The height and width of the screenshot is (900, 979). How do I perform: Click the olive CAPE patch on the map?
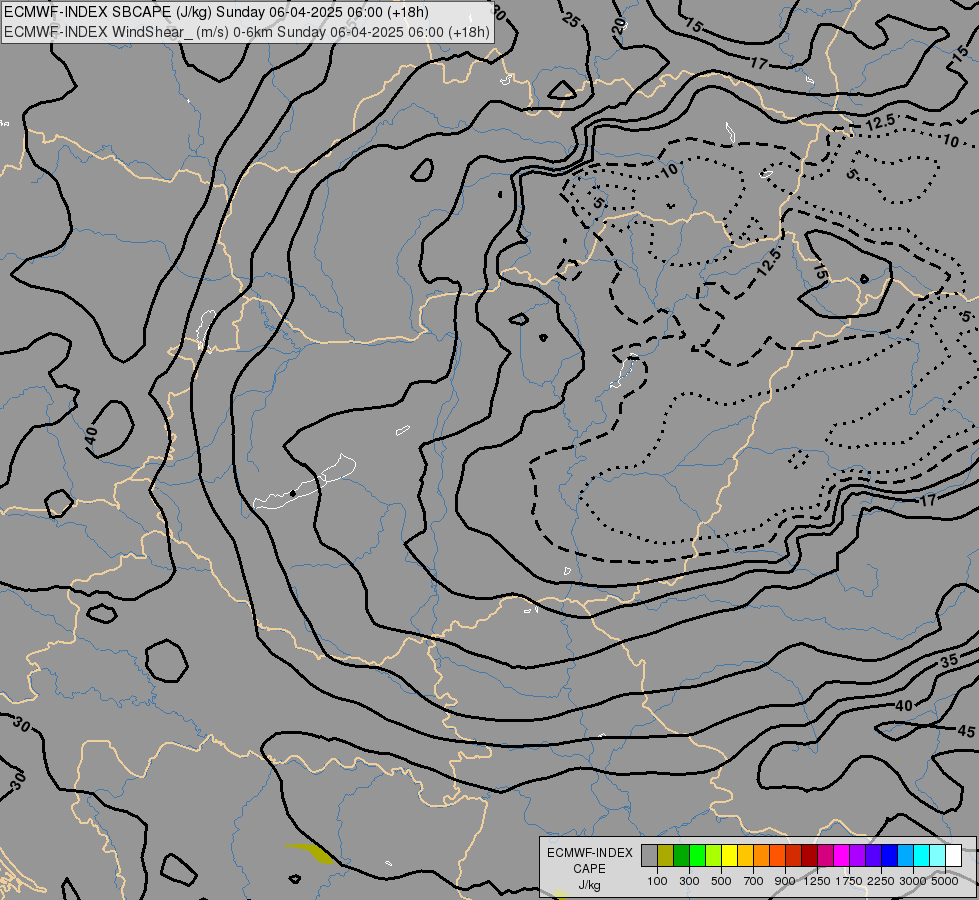coord(312,853)
